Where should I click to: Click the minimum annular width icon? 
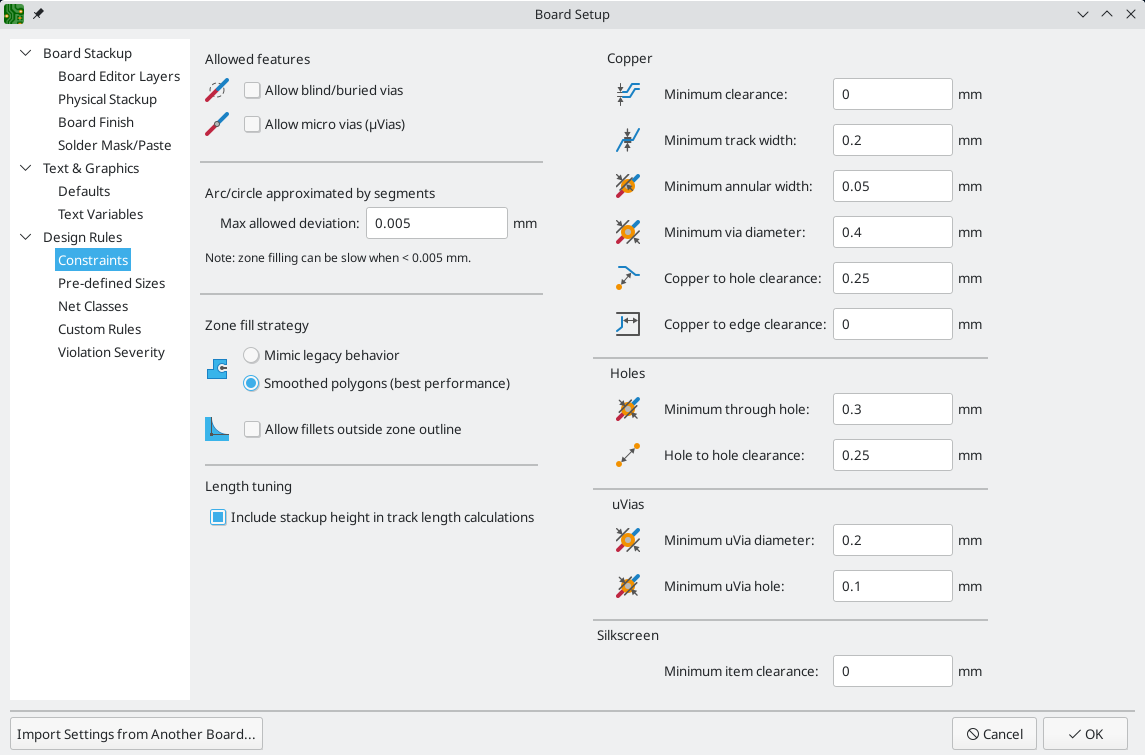coord(628,186)
